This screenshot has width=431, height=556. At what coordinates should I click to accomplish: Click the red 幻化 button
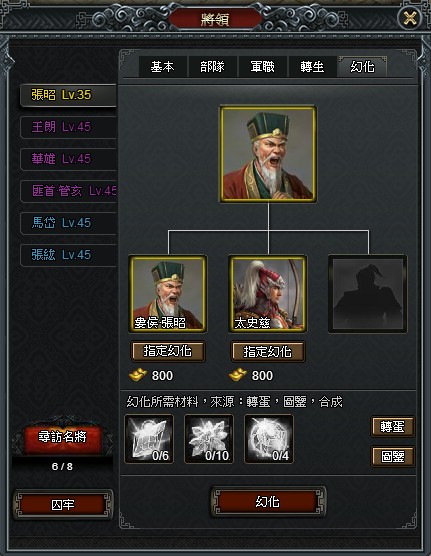coord(268,502)
